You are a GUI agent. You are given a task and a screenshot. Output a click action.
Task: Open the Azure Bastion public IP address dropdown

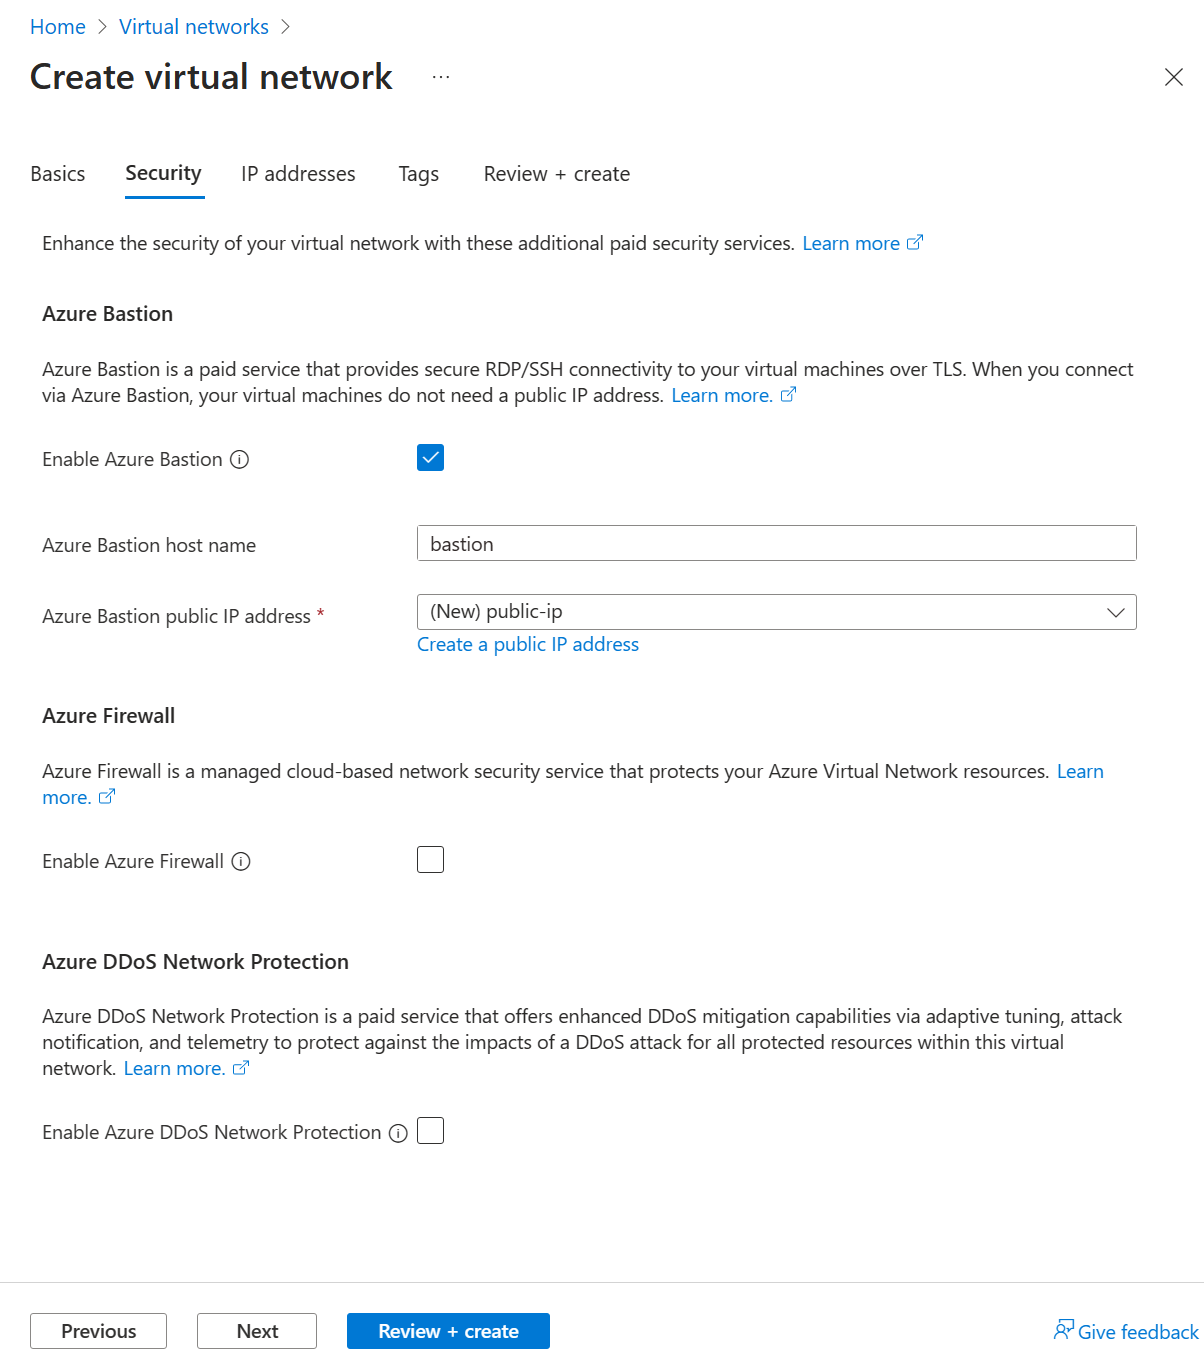coord(776,611)
